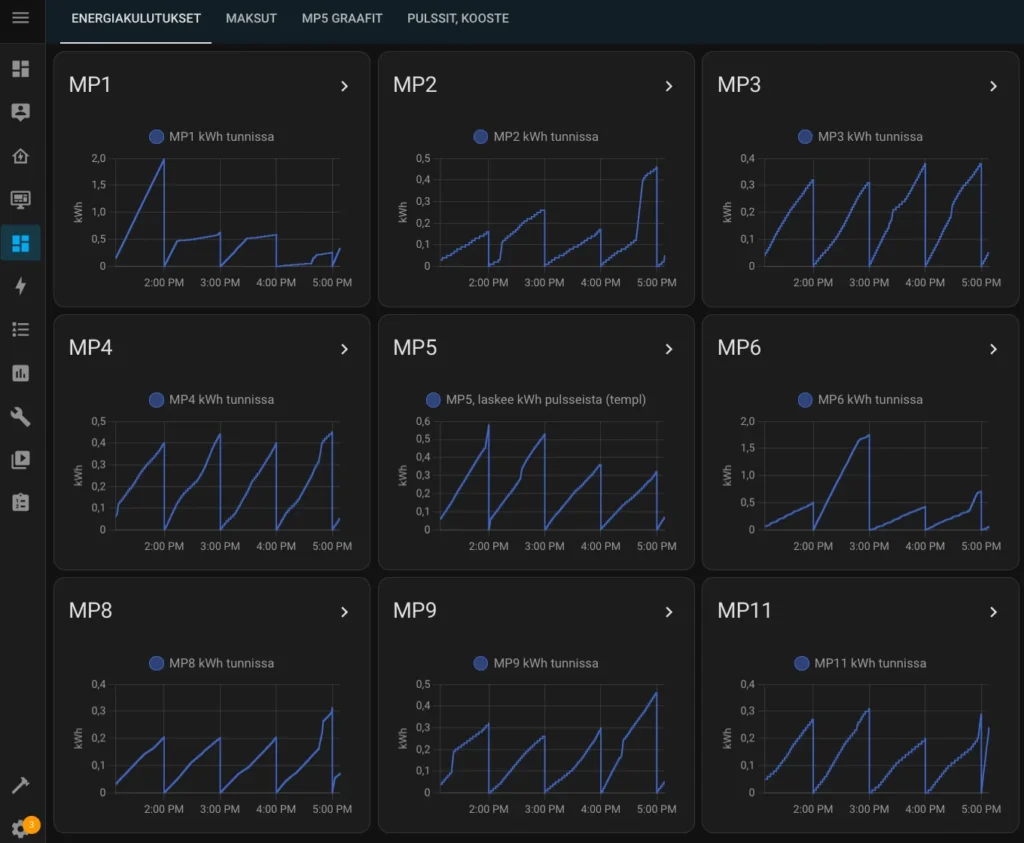This screenshot has height=843, width=1024.
Task: Open the Media play icon in sidebar
Action: [x=20, y=460]
